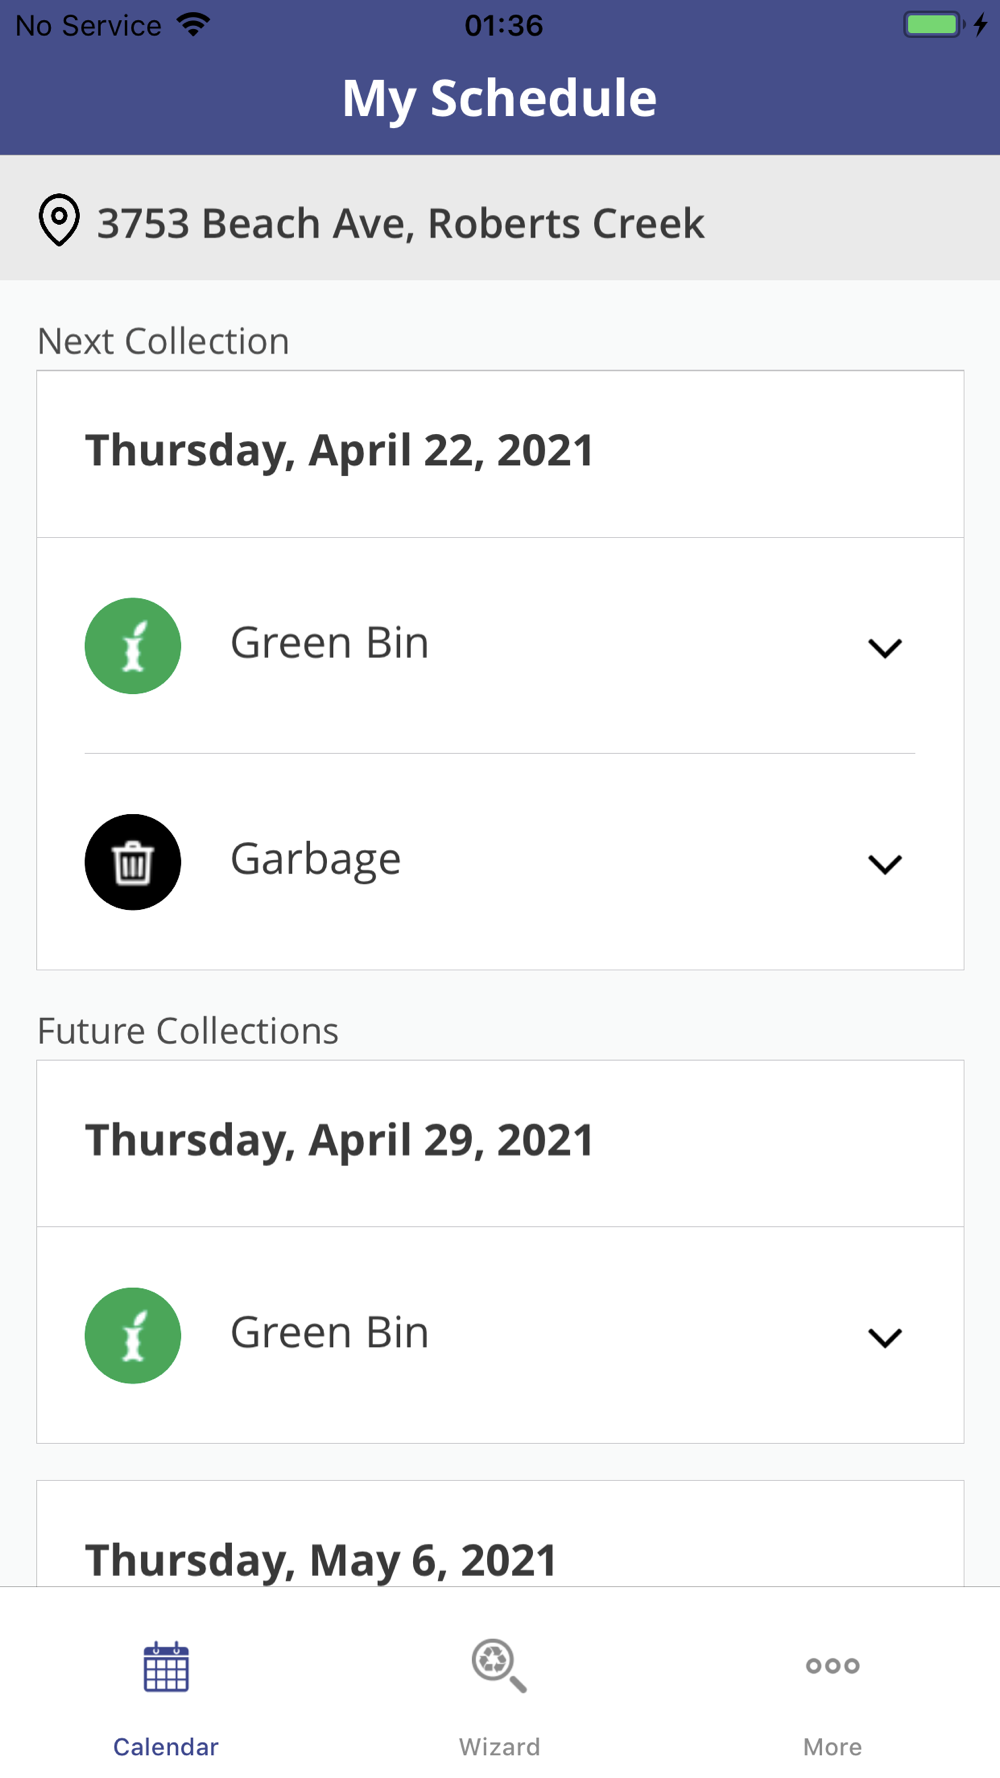Tap the Thursday, April 29, 2021 header

(340, 1141)
